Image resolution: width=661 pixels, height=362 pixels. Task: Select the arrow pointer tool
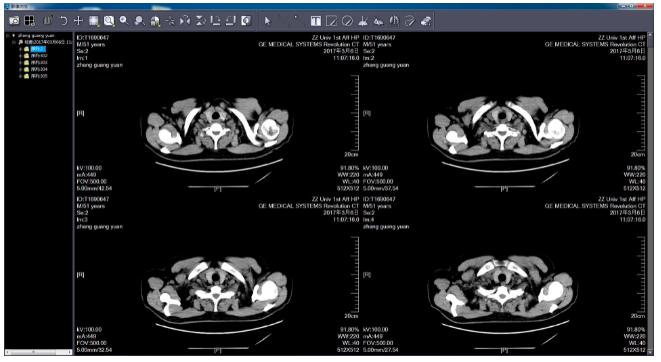pos(267,20)
